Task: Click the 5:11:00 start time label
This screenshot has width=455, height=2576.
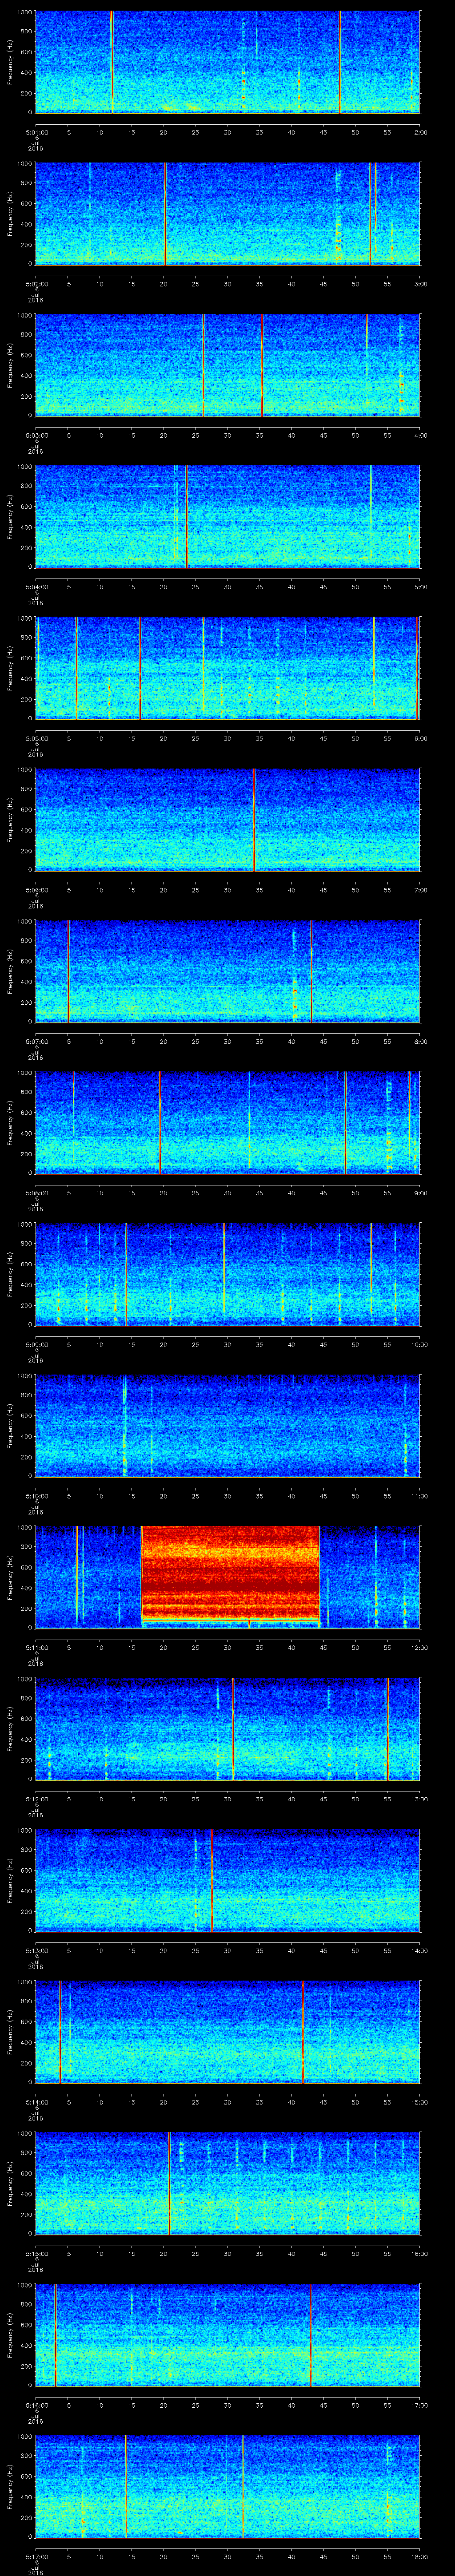Action: point(36,1647)
